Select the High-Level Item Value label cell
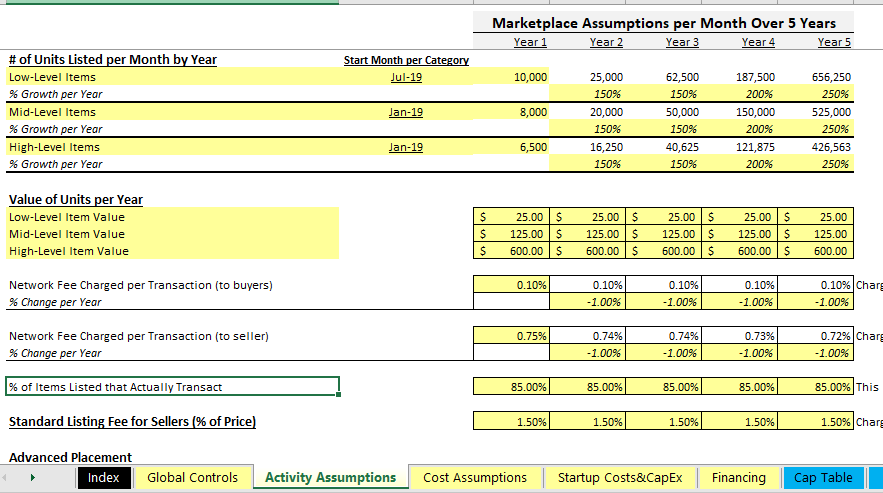 point(172,251)
